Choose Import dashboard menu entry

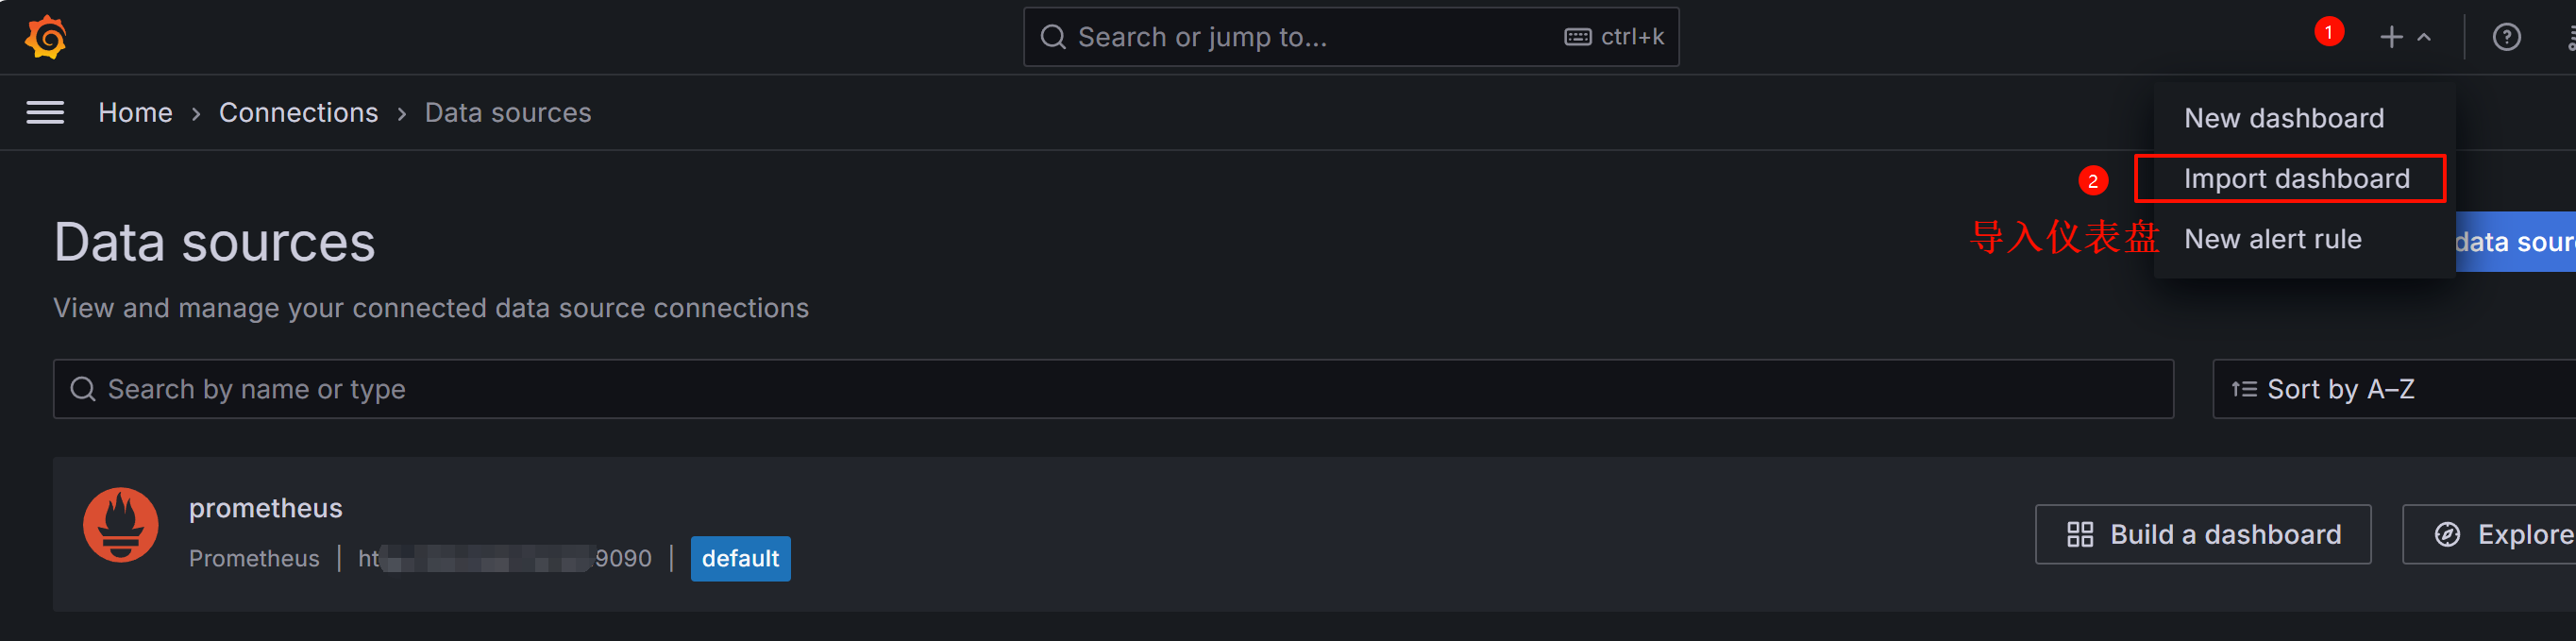(x=2296, y=179)
